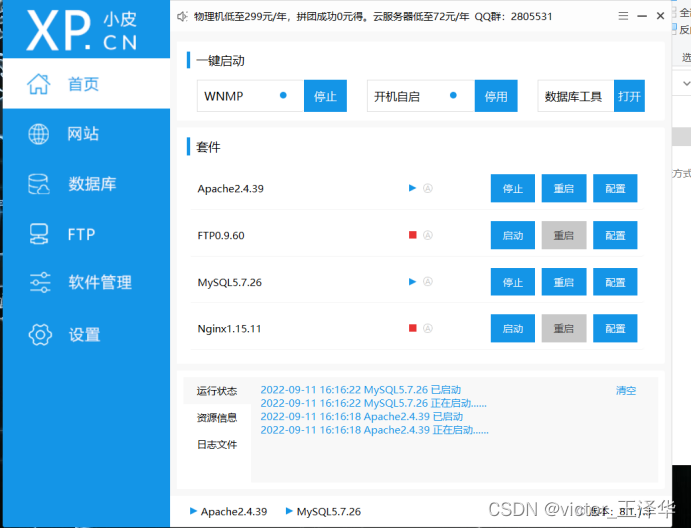Click Apache2.4.39 in the bottom status bar
The image size is (692, 528).
pos(229,512)
